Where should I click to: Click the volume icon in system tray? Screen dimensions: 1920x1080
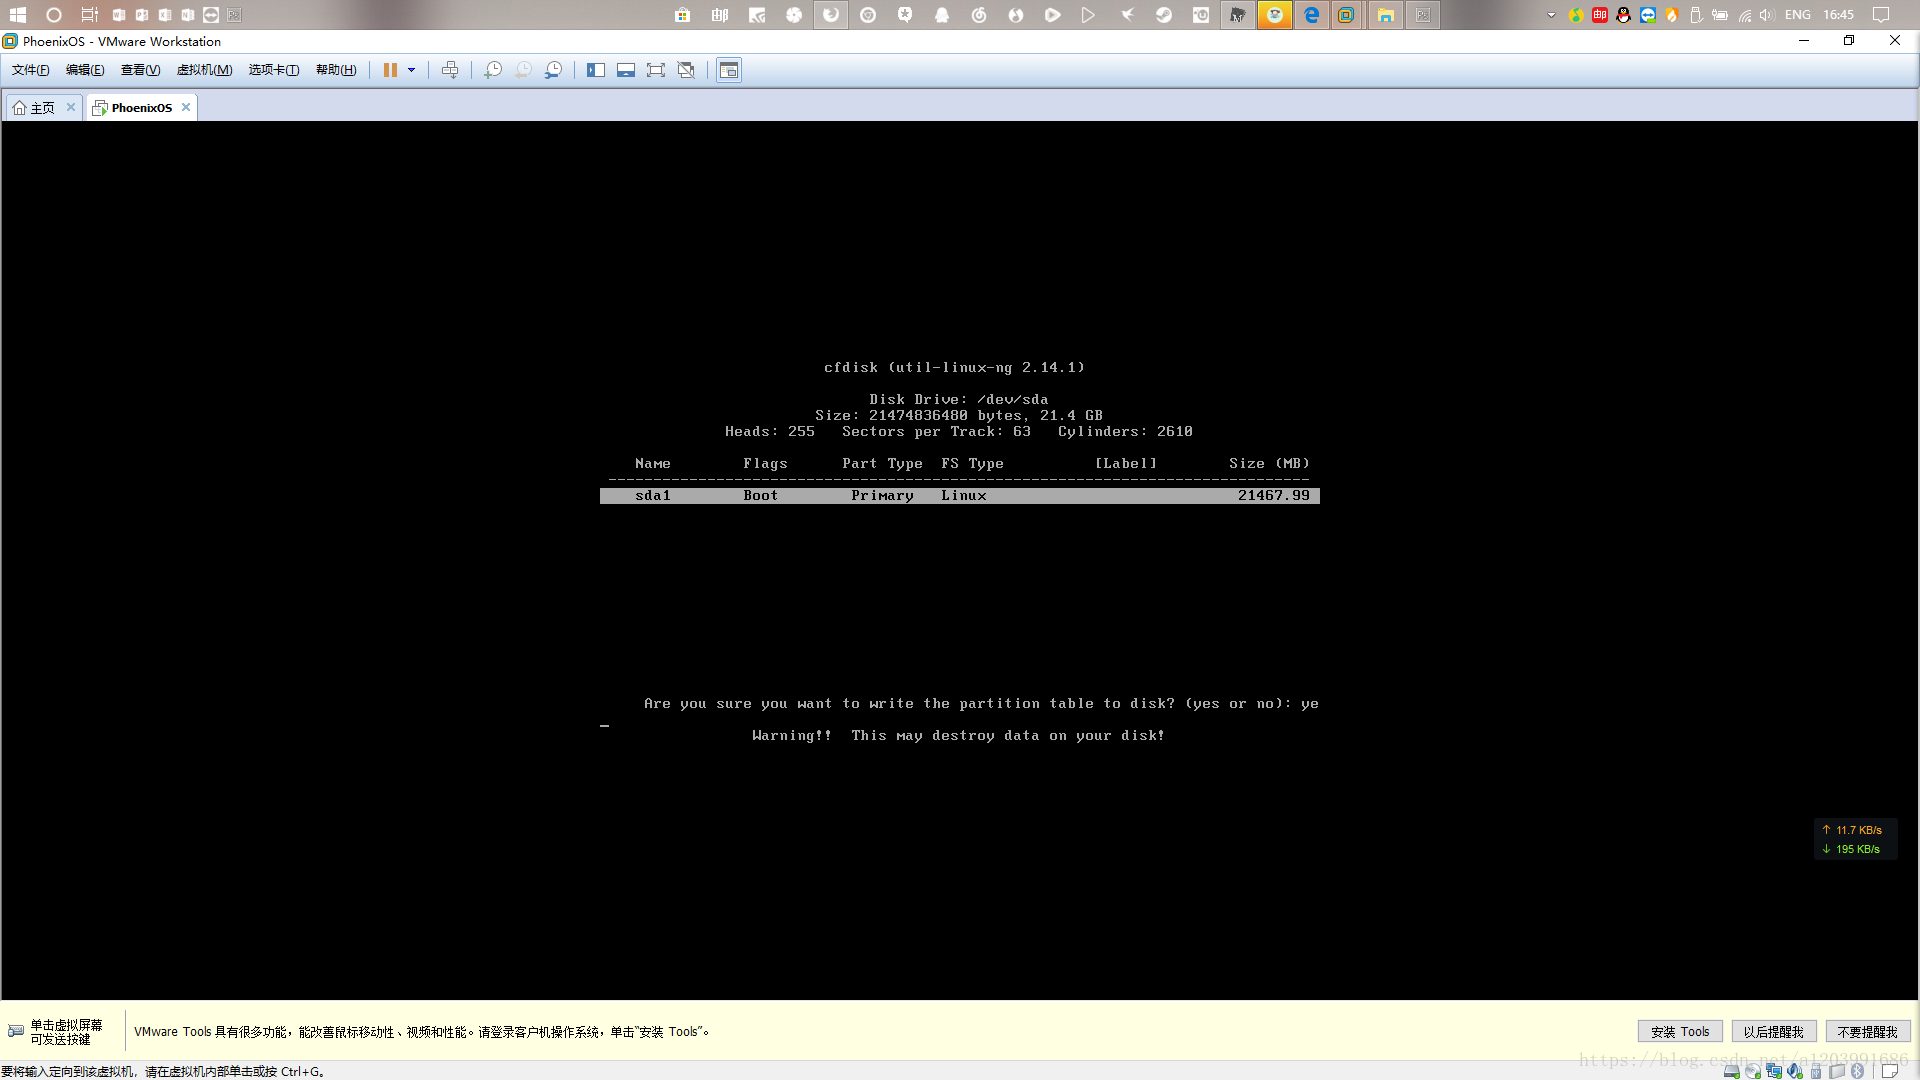[x=1766, y=15]
